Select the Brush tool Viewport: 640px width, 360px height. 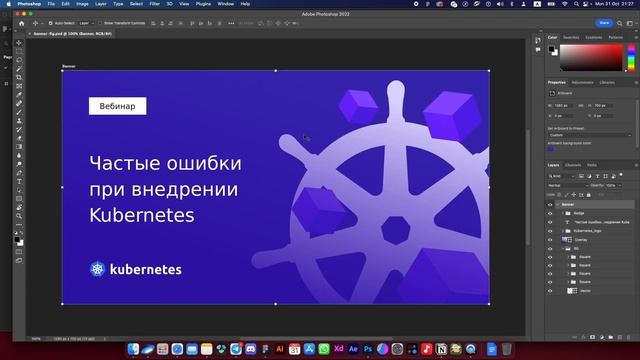point(19,112)
